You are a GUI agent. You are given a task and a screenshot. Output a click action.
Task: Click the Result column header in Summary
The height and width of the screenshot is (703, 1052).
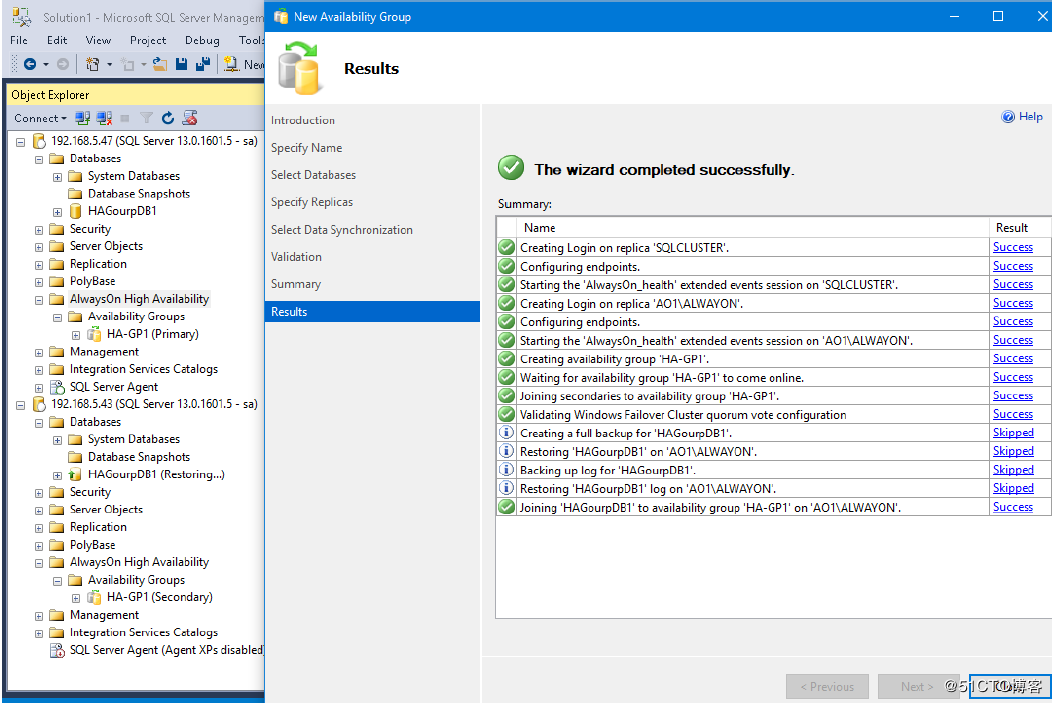[1019, 227]
